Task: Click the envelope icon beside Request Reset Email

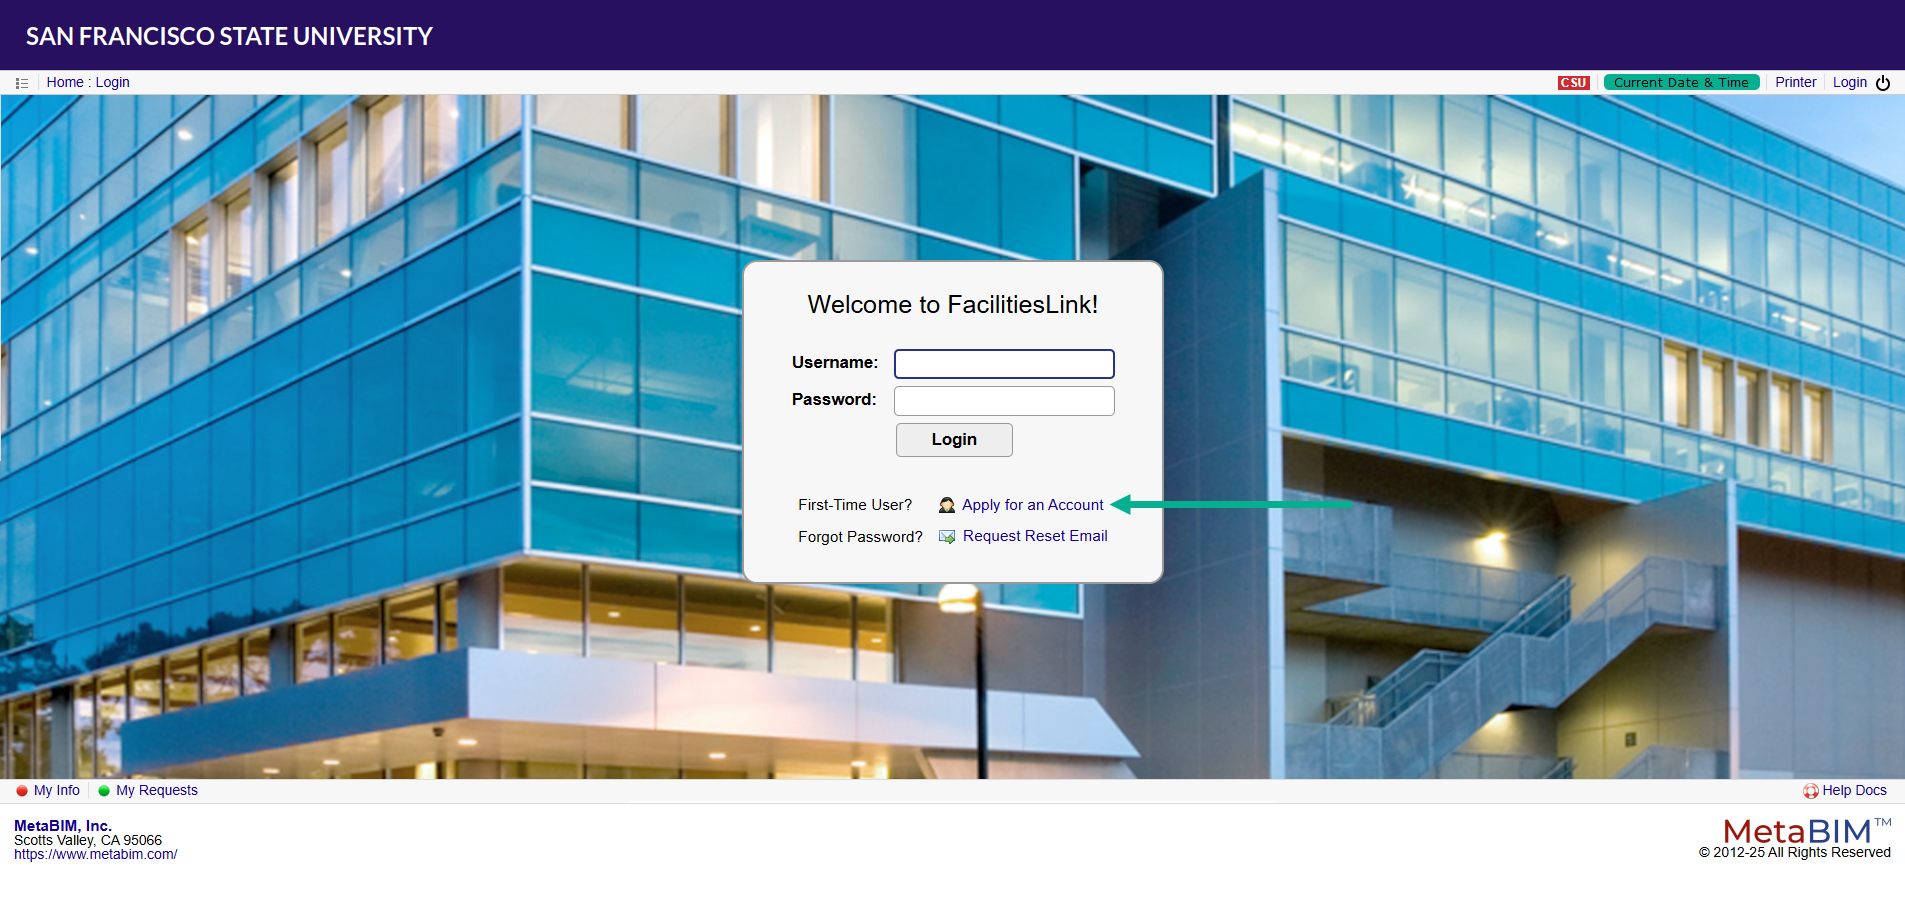Action: tap(946, 537)
